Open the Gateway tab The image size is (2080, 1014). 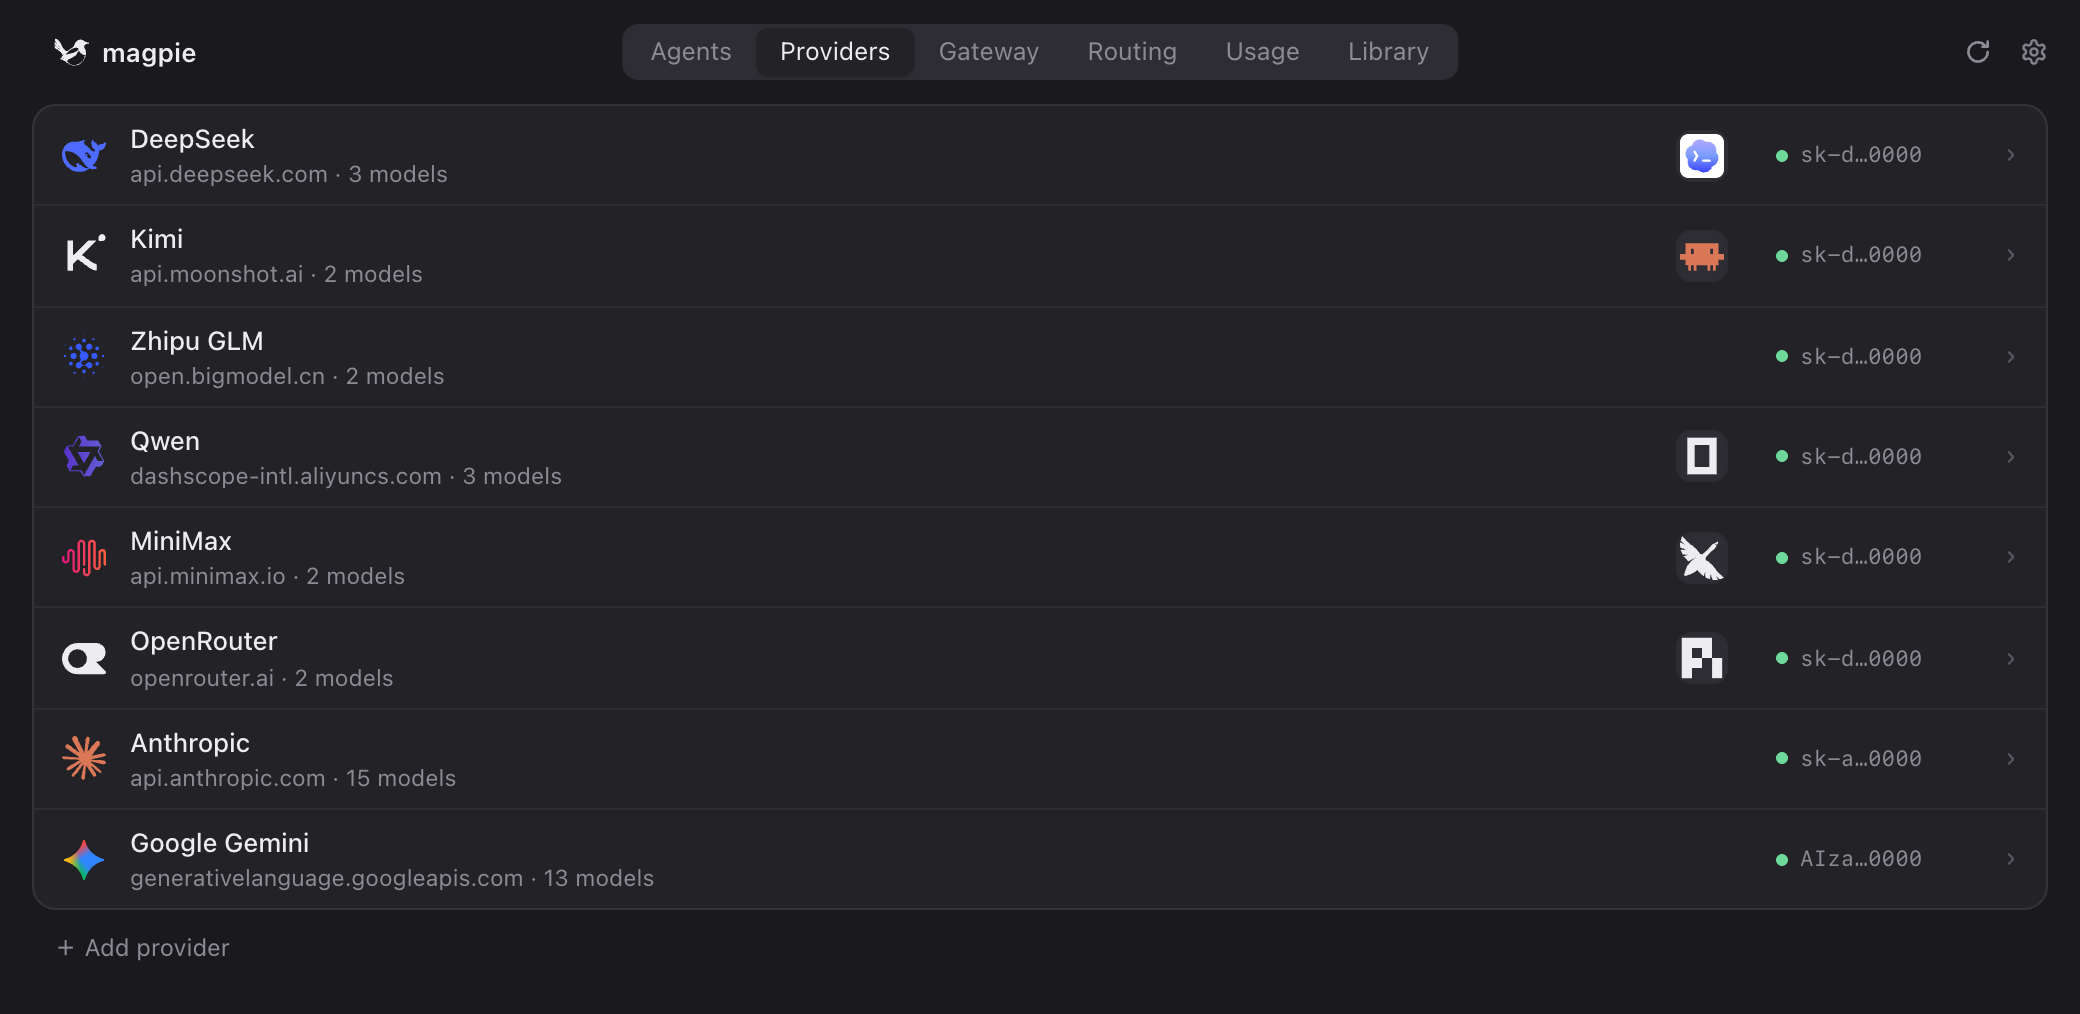989,52
